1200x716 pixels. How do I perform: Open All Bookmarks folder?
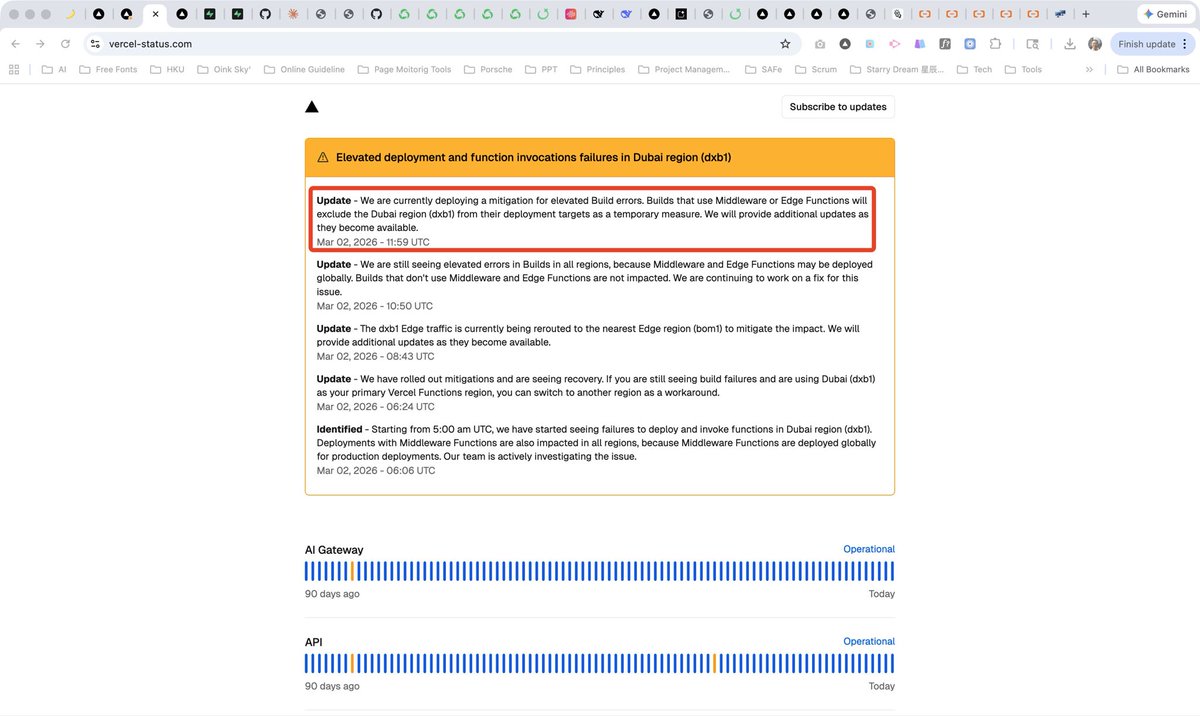(1153, 69)
